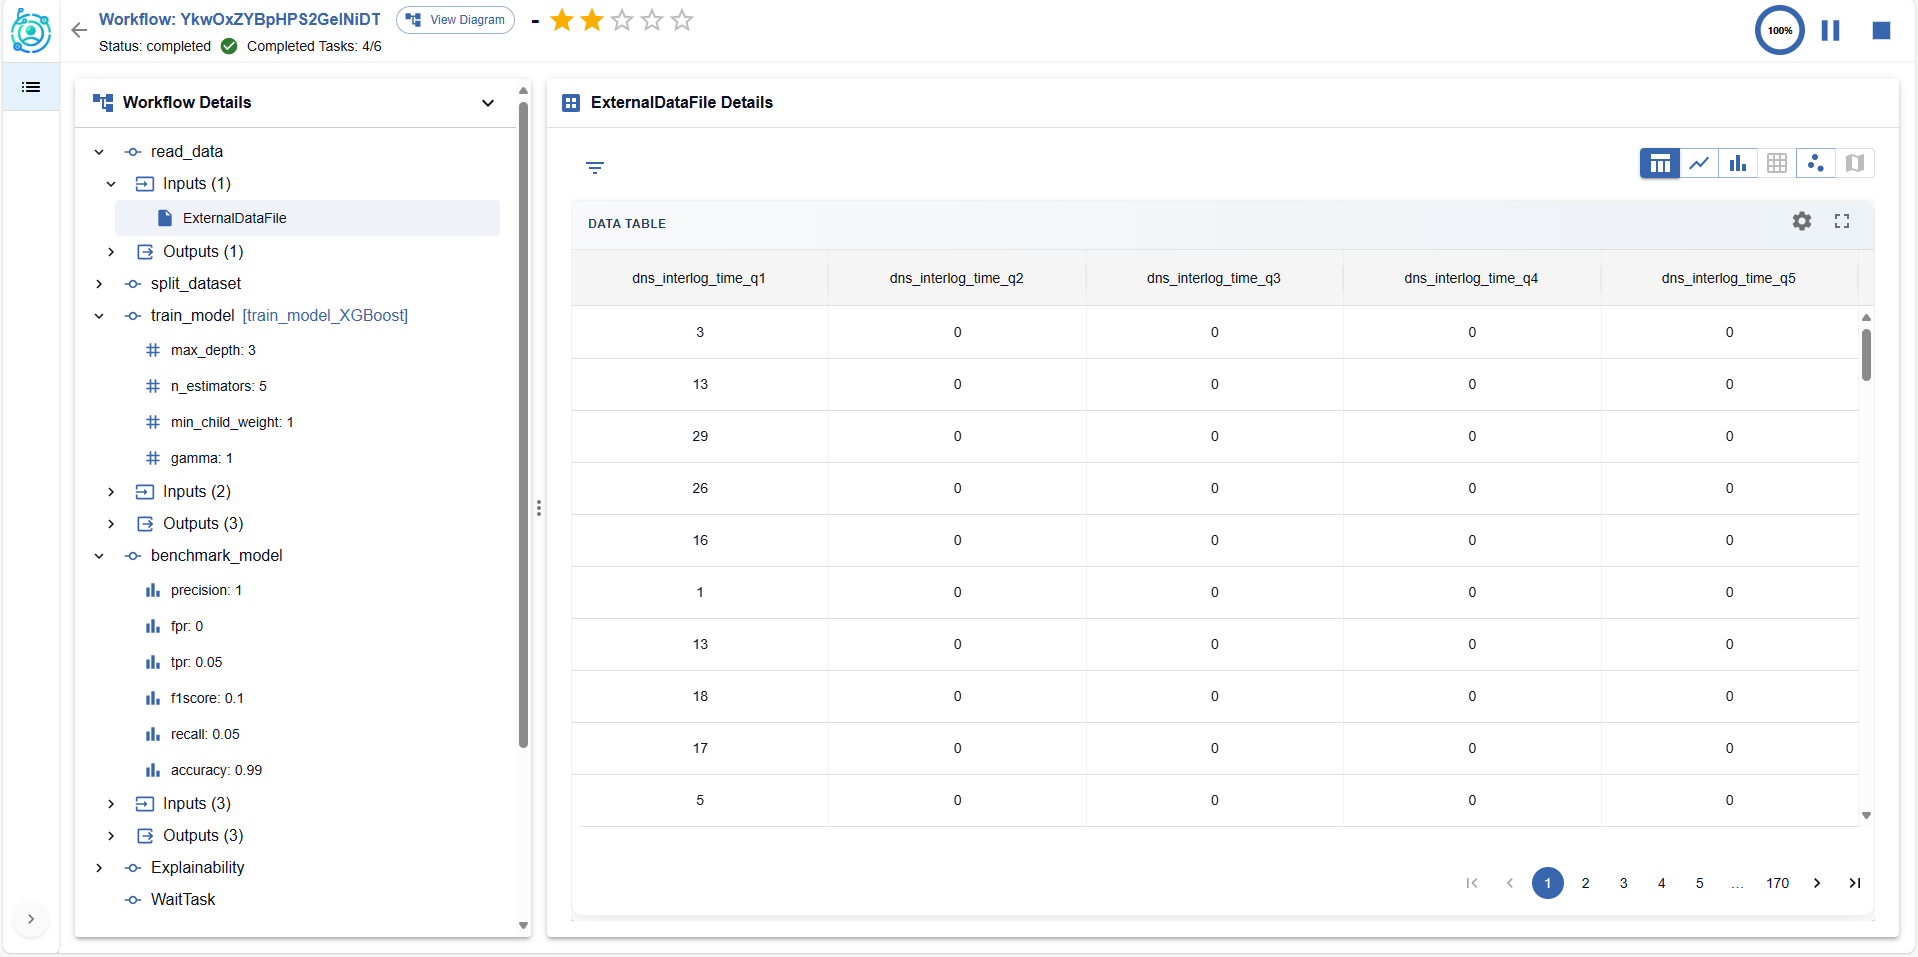Click the filter icon above the data table

595,168
